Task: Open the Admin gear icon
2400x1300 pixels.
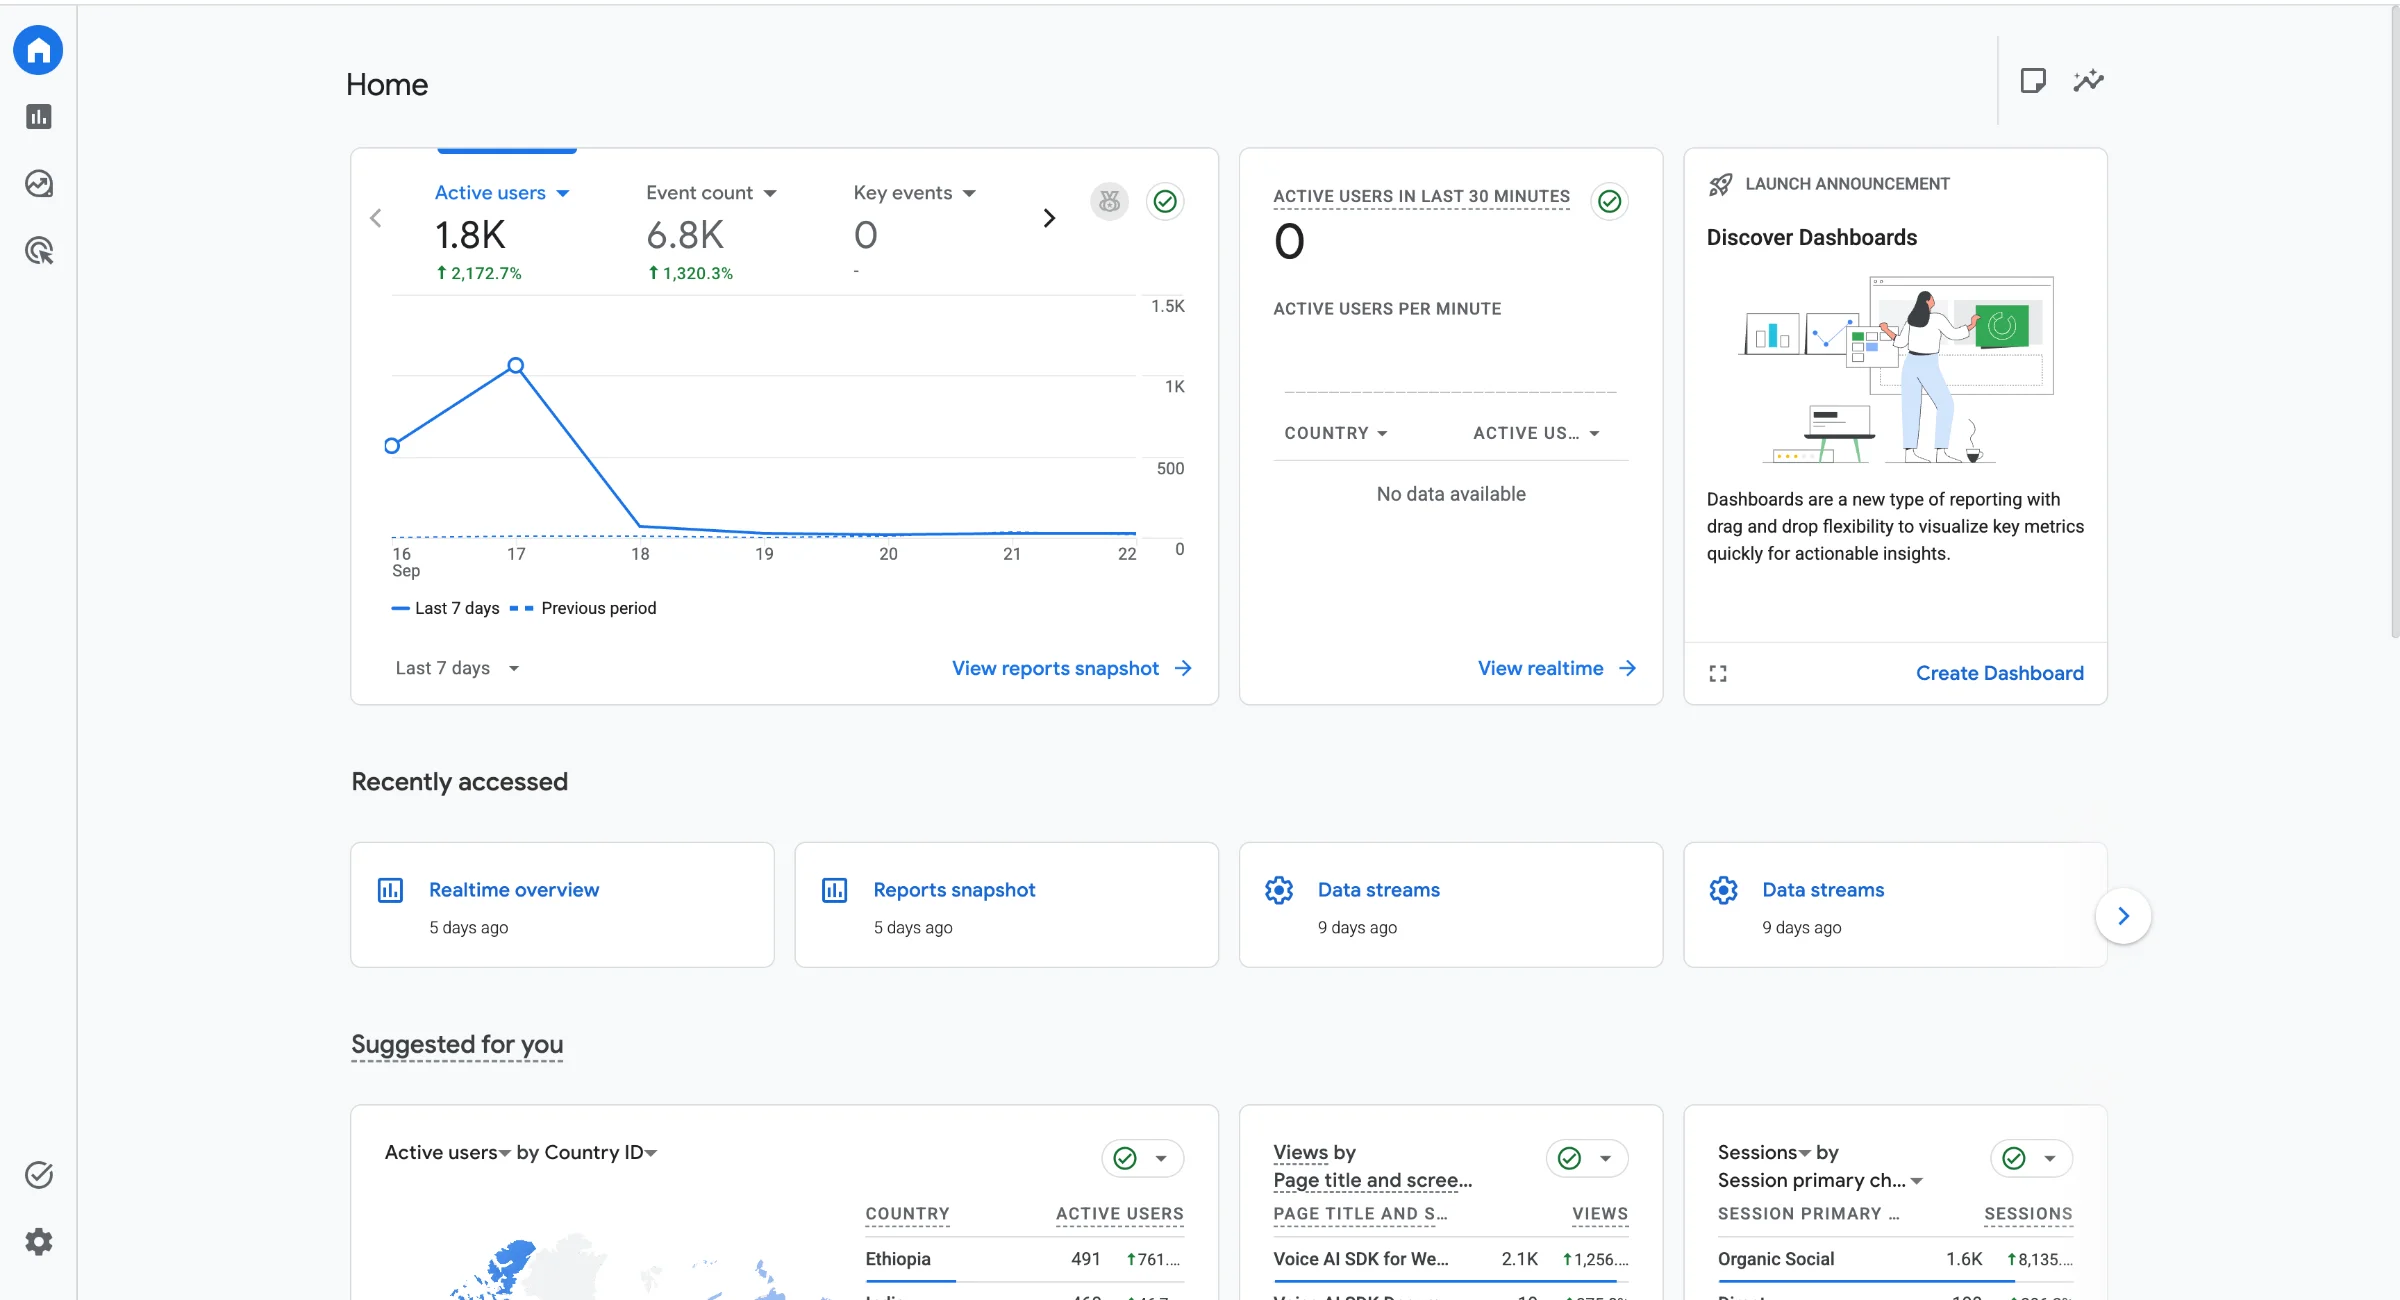Action: (39, 1242)
